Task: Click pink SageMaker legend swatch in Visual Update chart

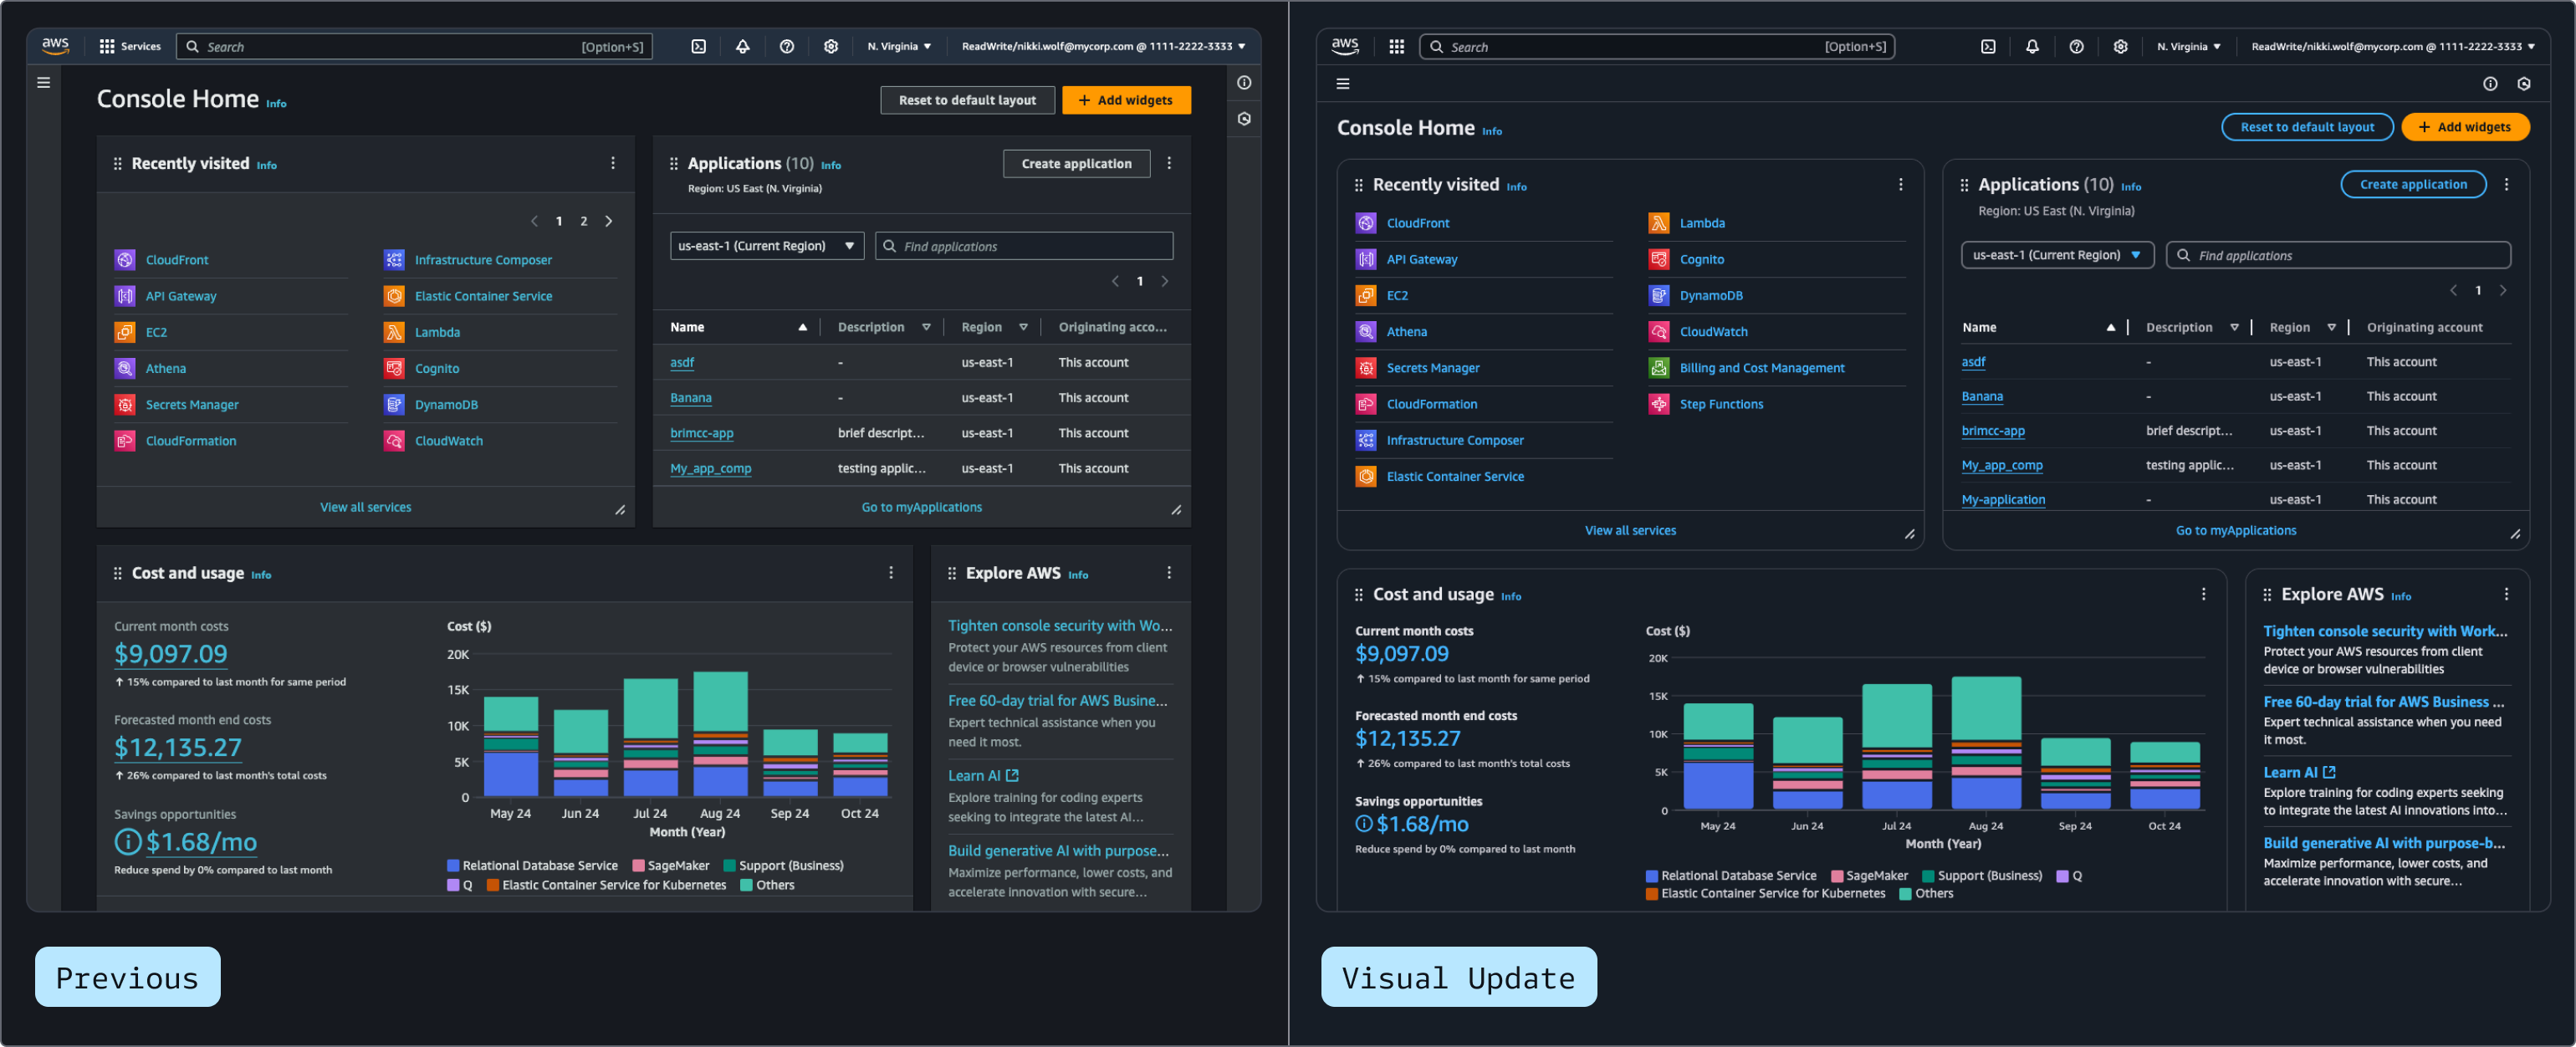Action: (1837, 876)
